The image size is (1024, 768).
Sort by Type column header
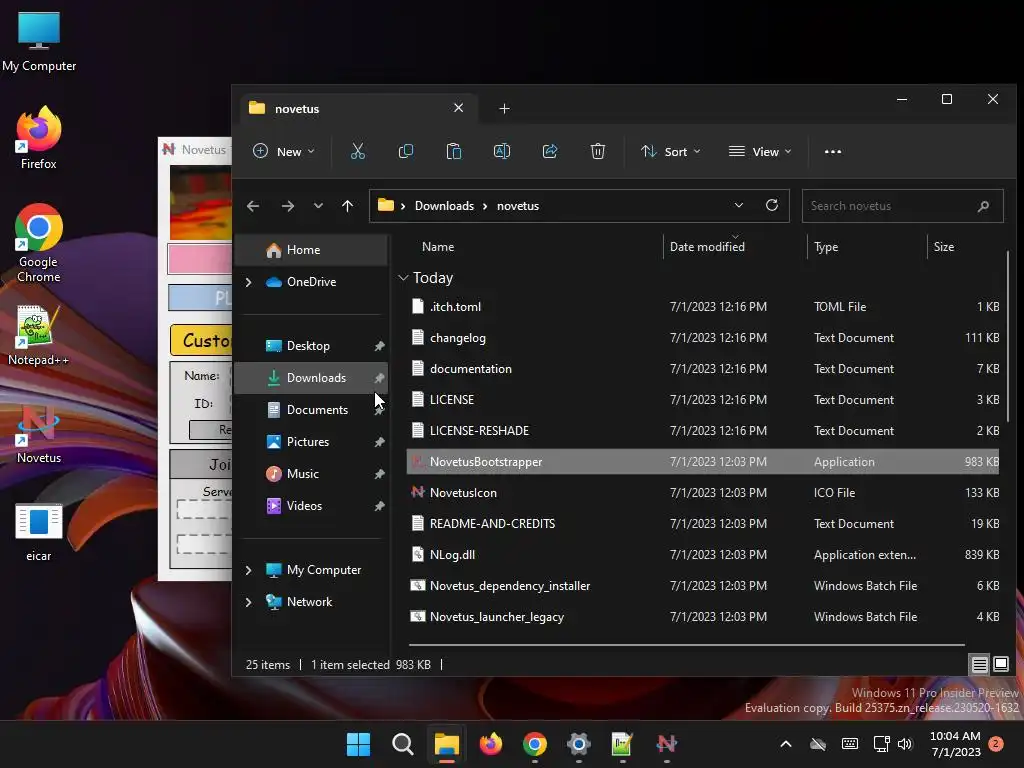[867, 247]
